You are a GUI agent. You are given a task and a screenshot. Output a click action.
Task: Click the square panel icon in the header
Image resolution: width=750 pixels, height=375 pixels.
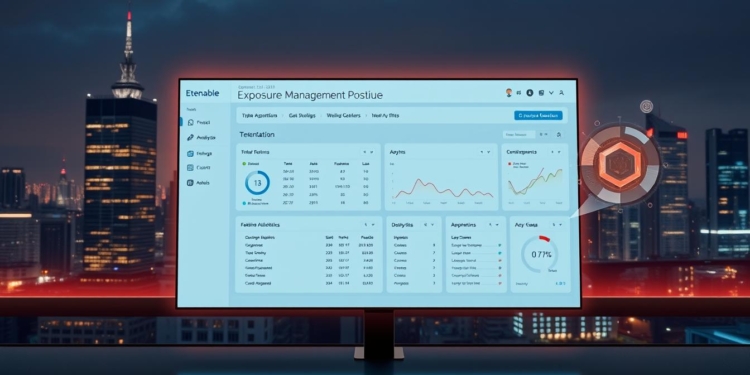click(541, 93)
